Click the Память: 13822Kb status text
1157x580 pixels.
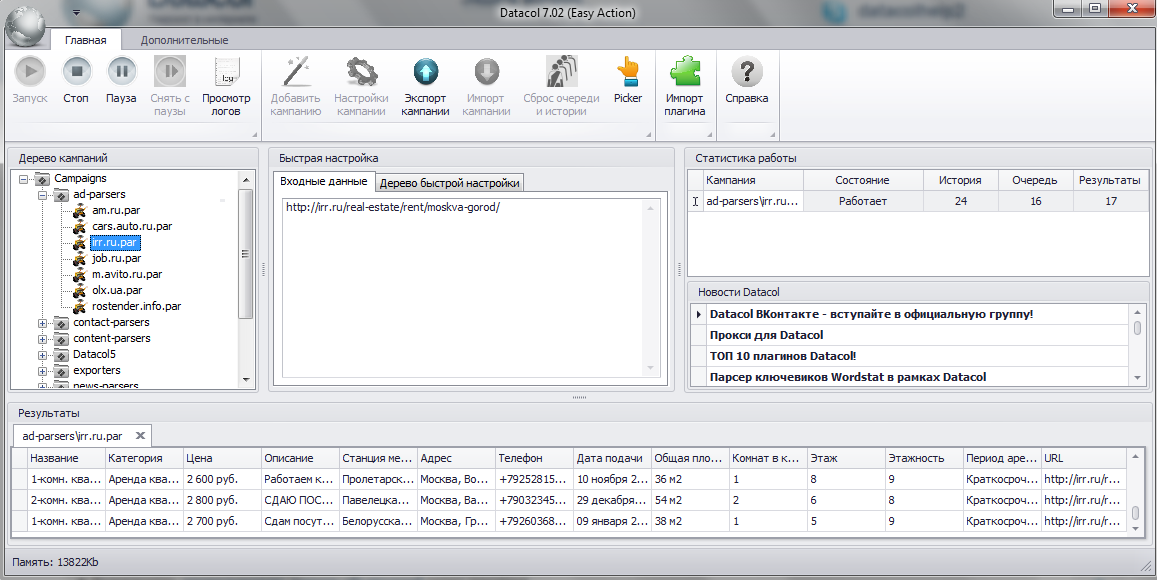pyautogui.click(x=55, y=562)
